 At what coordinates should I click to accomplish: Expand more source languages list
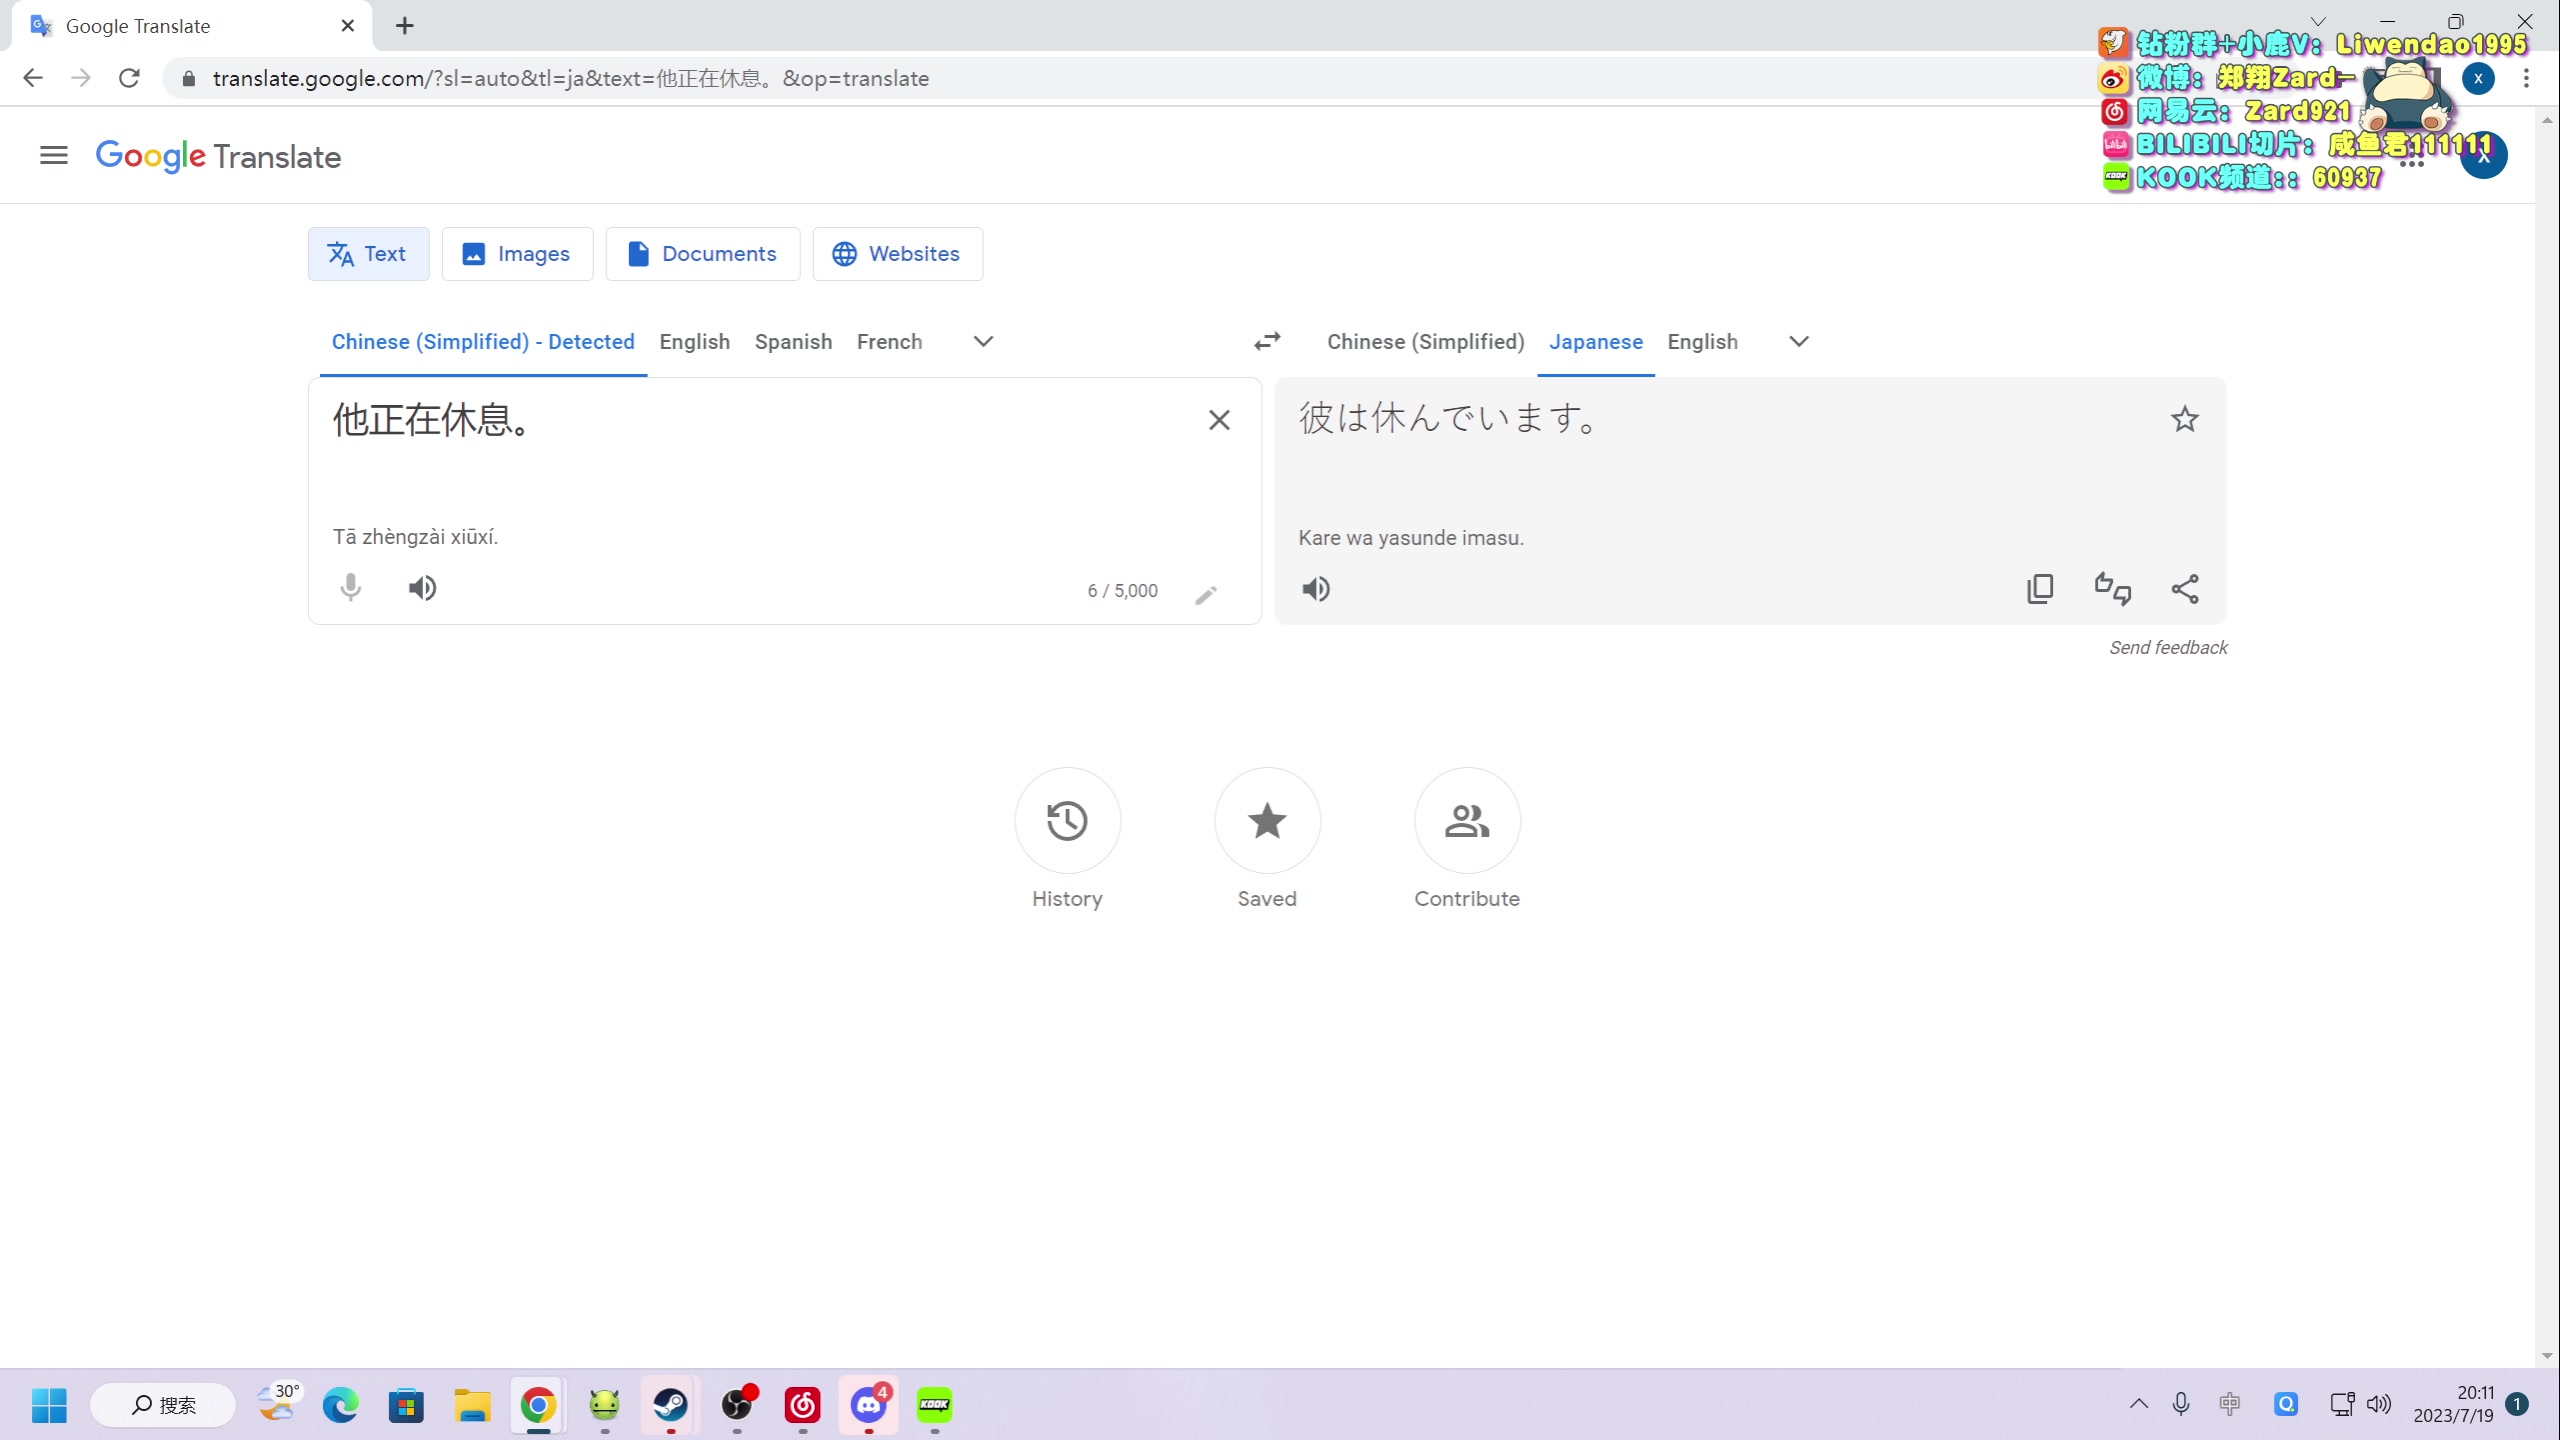[983, 342]
